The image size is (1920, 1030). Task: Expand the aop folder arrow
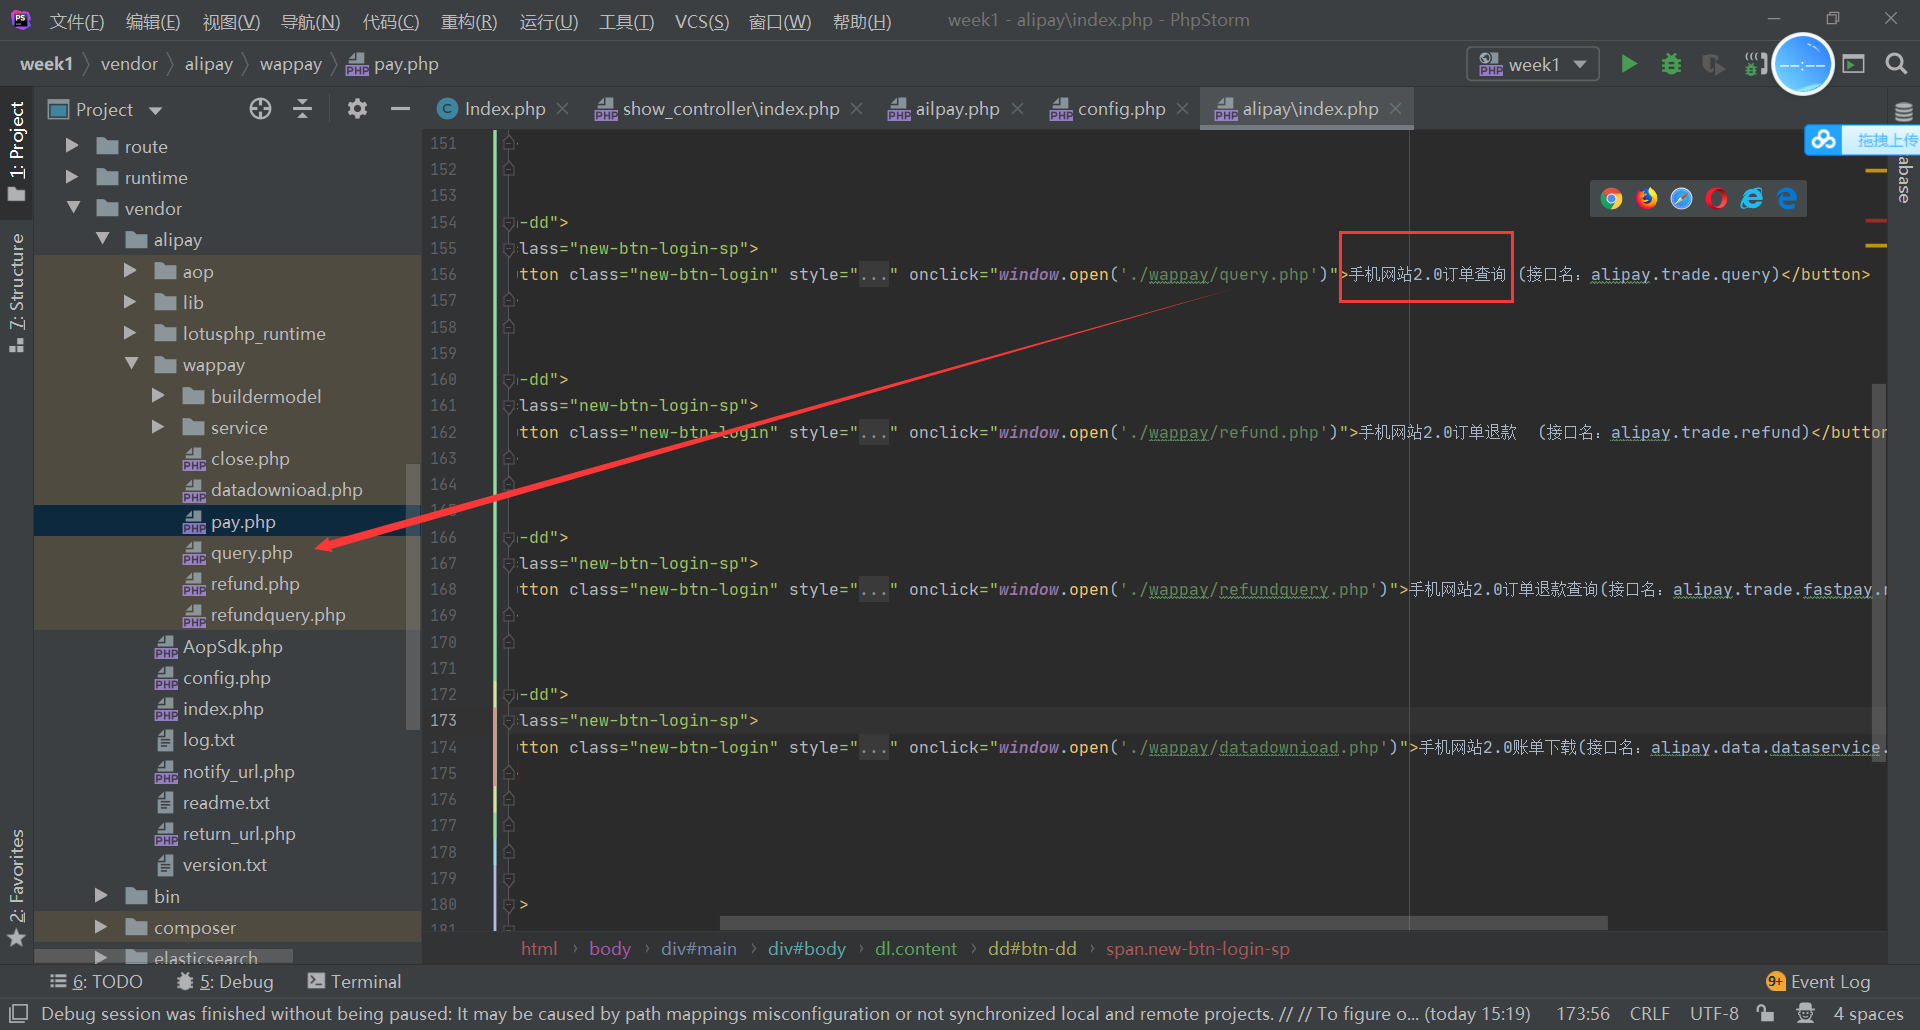pos(130,271)
